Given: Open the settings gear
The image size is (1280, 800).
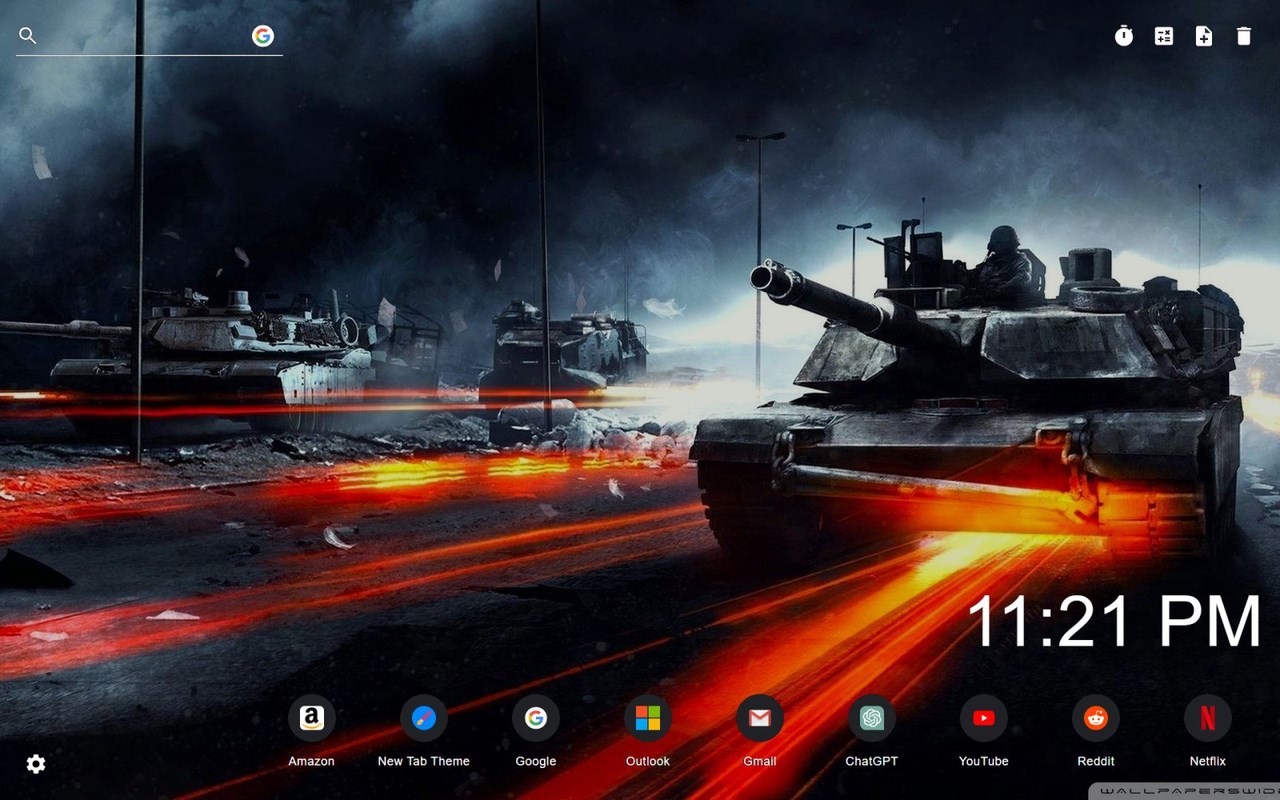Looking at the screenshot, I should coord(36,764).
